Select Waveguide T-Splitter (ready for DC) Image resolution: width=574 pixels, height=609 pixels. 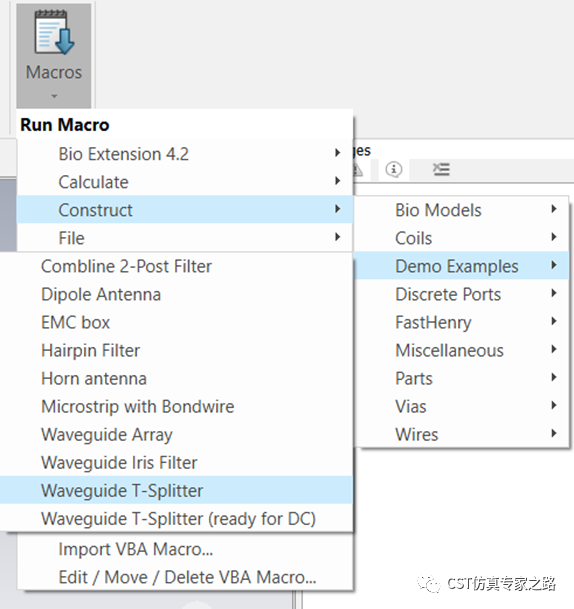176,519
